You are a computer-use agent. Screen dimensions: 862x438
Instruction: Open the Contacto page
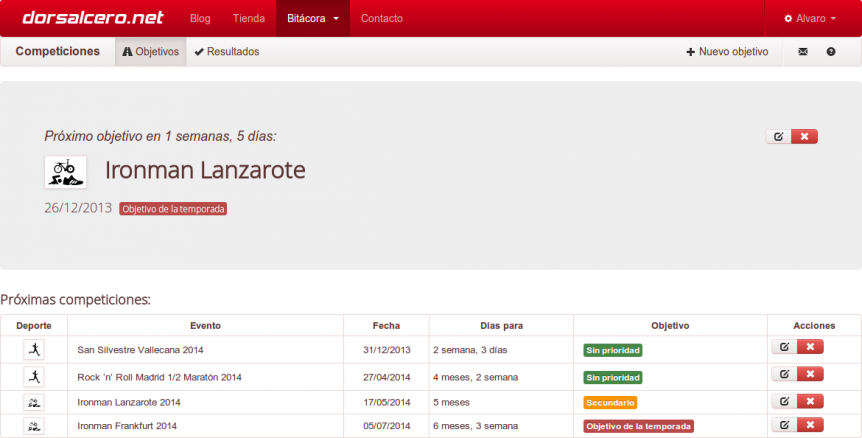pyautogui.click(x=382, y=18)
